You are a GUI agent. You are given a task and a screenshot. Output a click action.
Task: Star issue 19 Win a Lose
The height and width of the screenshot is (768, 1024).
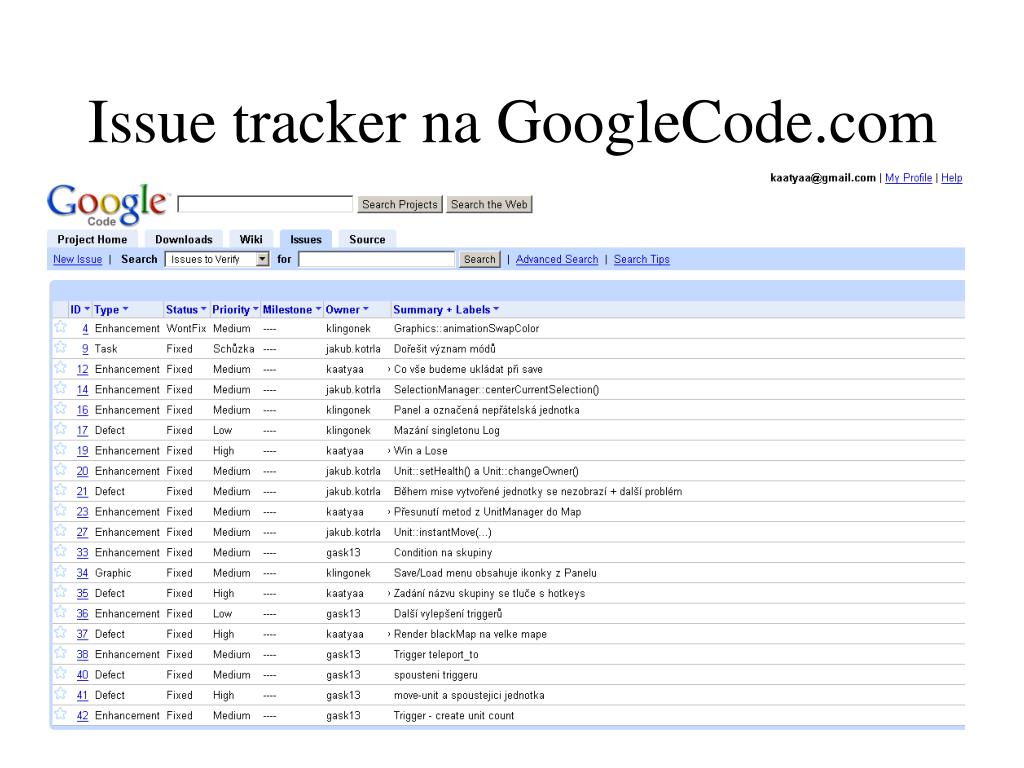pyautogui.click(x=61, y=449)
